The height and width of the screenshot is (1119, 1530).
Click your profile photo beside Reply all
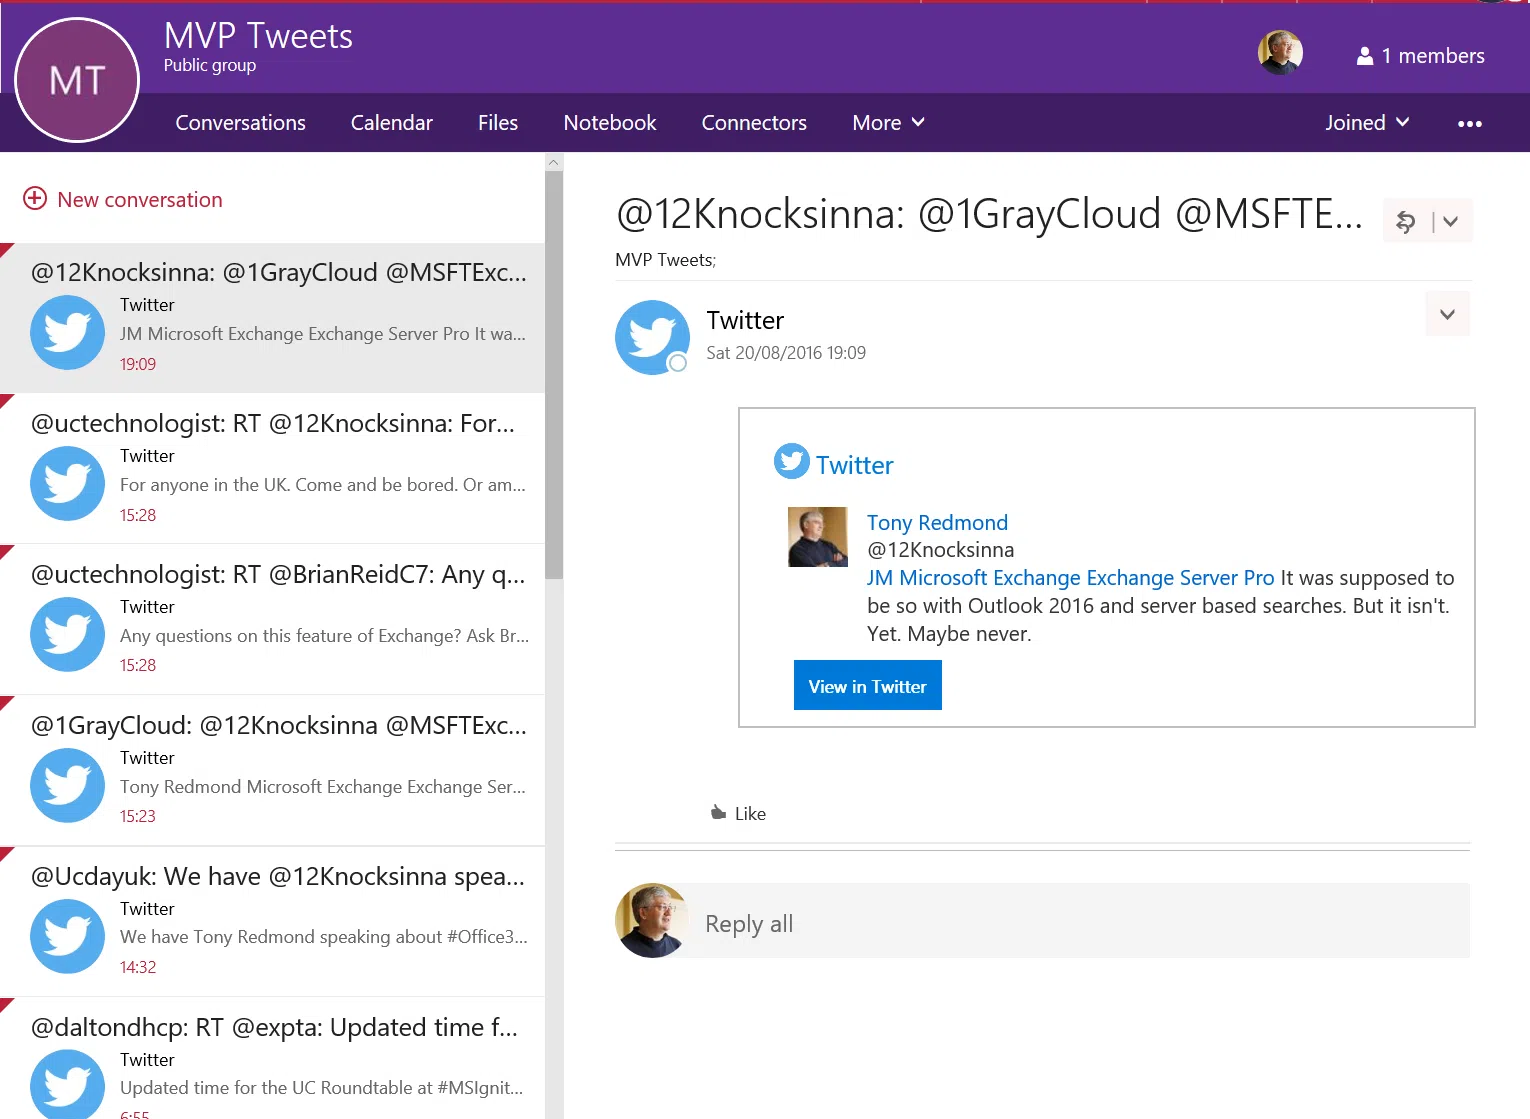click(x=652, y=921)
